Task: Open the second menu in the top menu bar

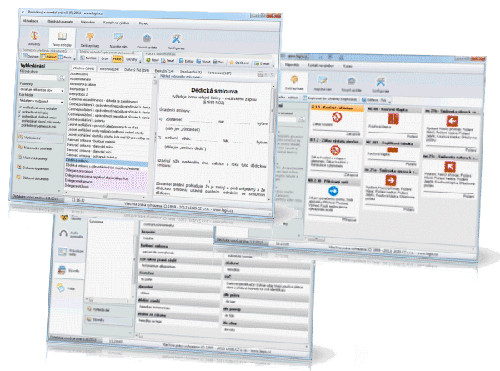Action: point(60,21)
